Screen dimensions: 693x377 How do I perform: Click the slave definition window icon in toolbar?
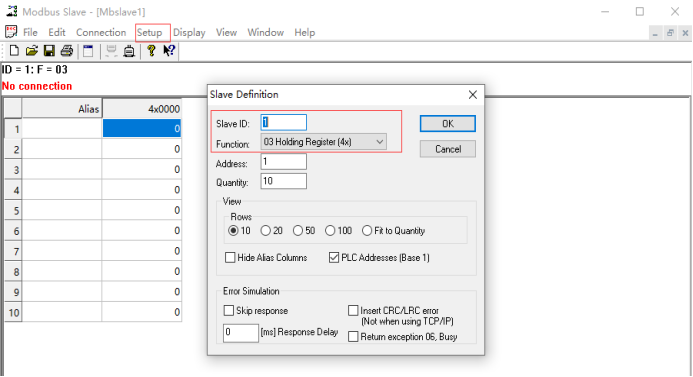[x=88, y=51]
